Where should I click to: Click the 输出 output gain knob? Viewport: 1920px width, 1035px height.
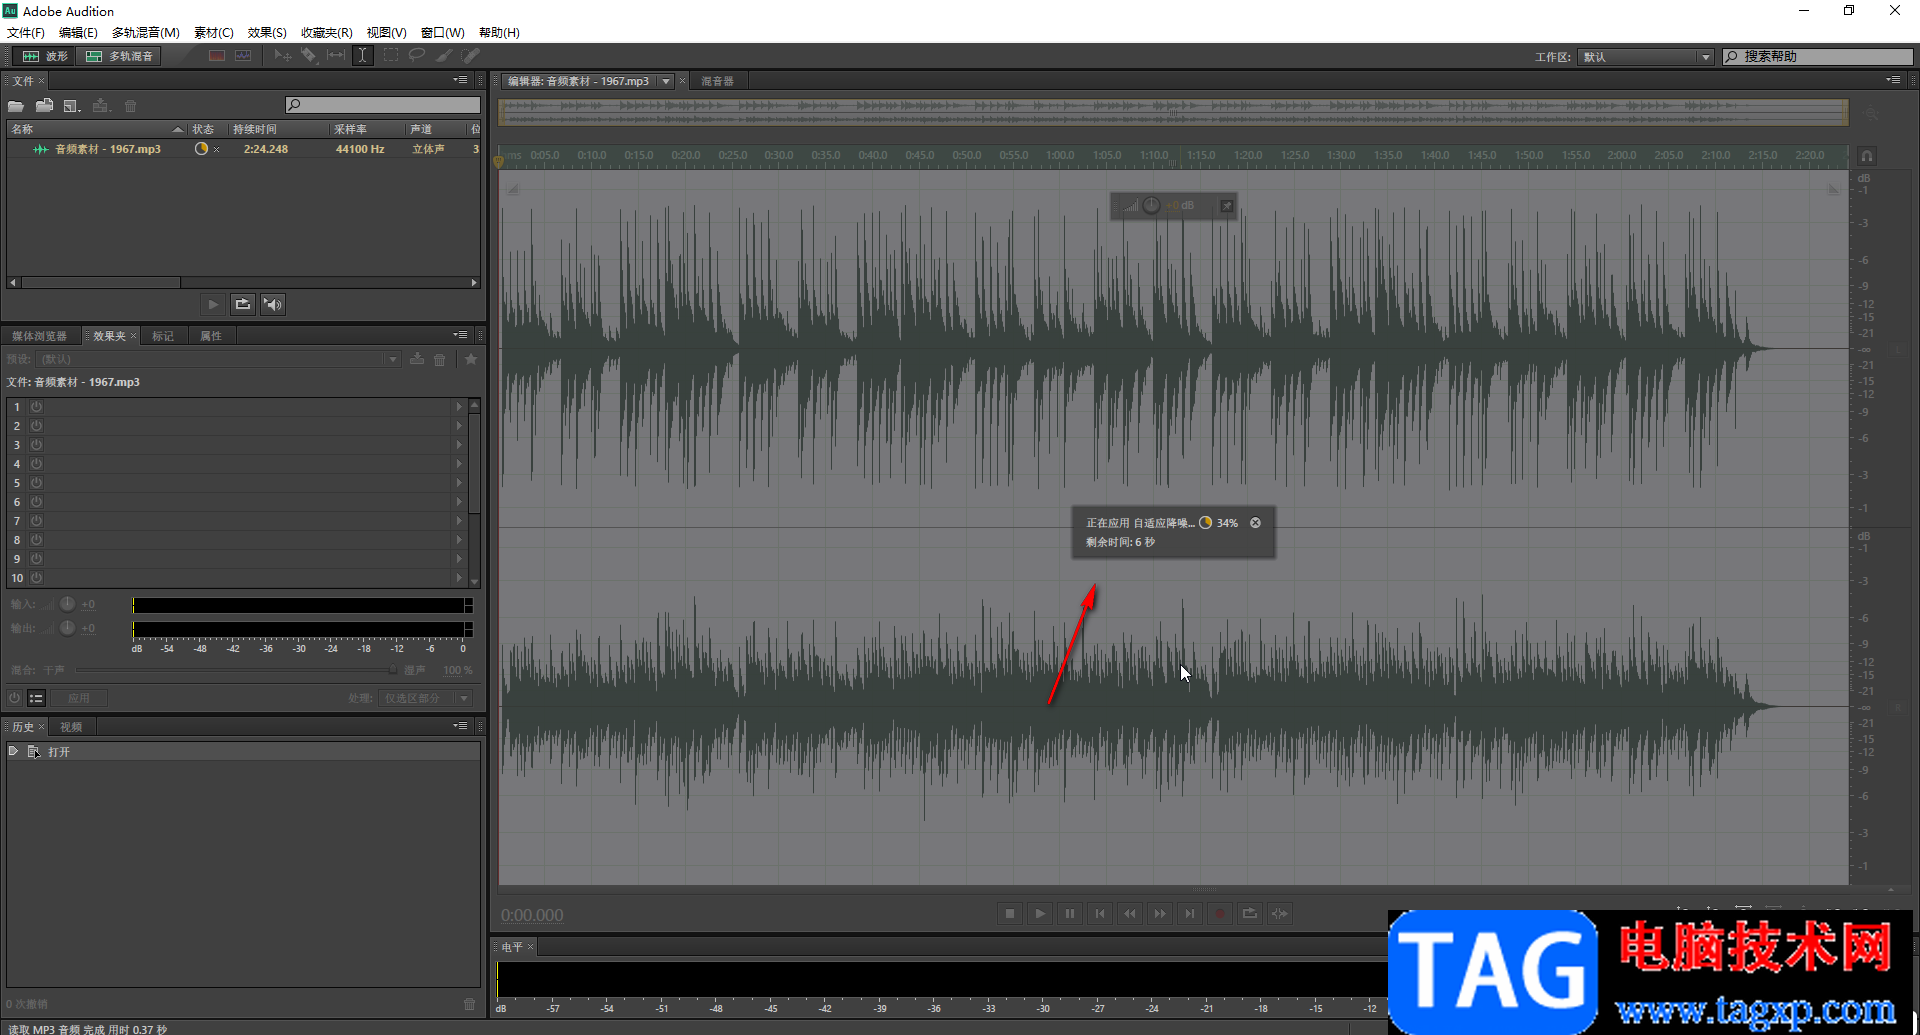point(67,628)
